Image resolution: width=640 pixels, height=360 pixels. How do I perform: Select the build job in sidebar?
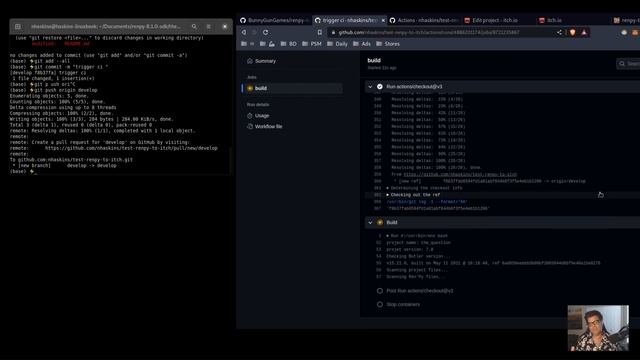292,88
